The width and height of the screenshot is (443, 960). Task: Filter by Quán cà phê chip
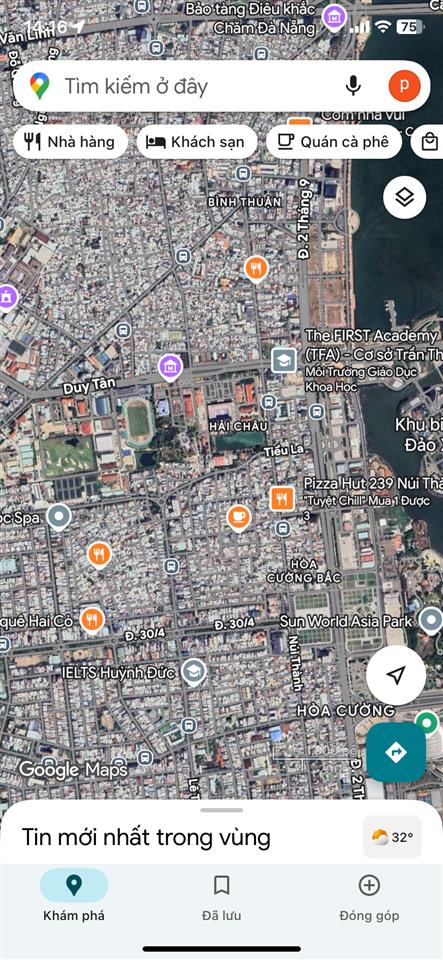click(x=334, y=142)
